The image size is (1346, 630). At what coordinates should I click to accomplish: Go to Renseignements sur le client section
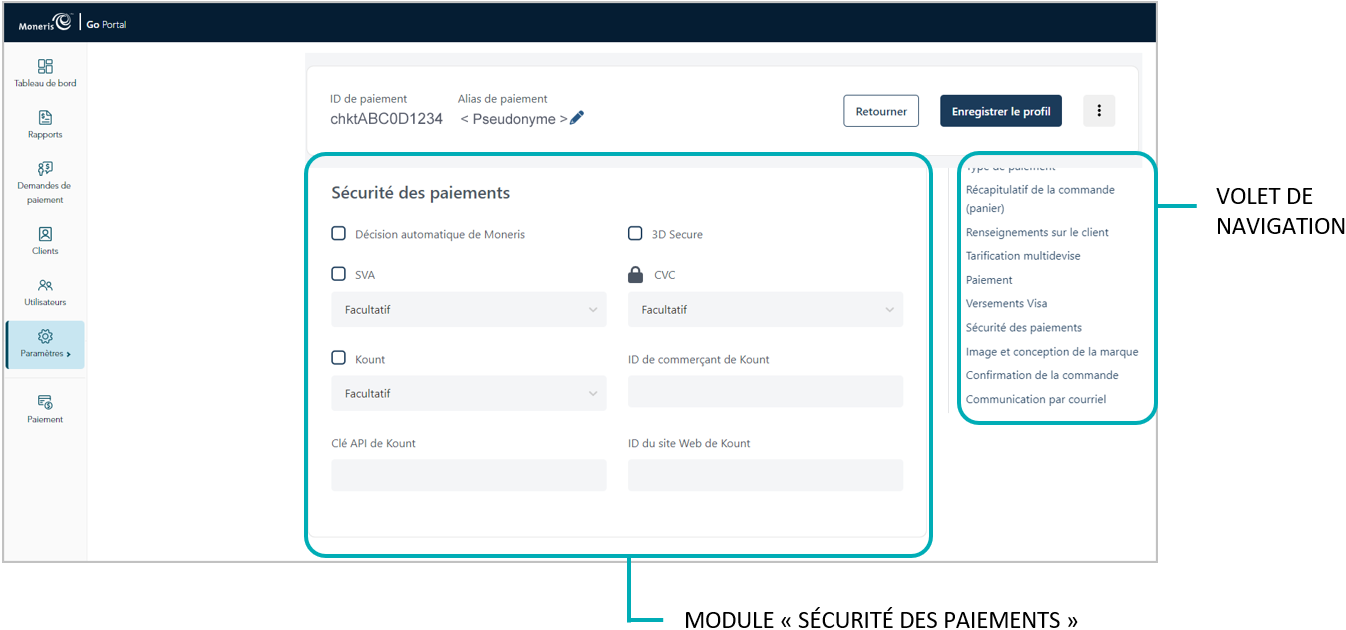coord(1037,232)
